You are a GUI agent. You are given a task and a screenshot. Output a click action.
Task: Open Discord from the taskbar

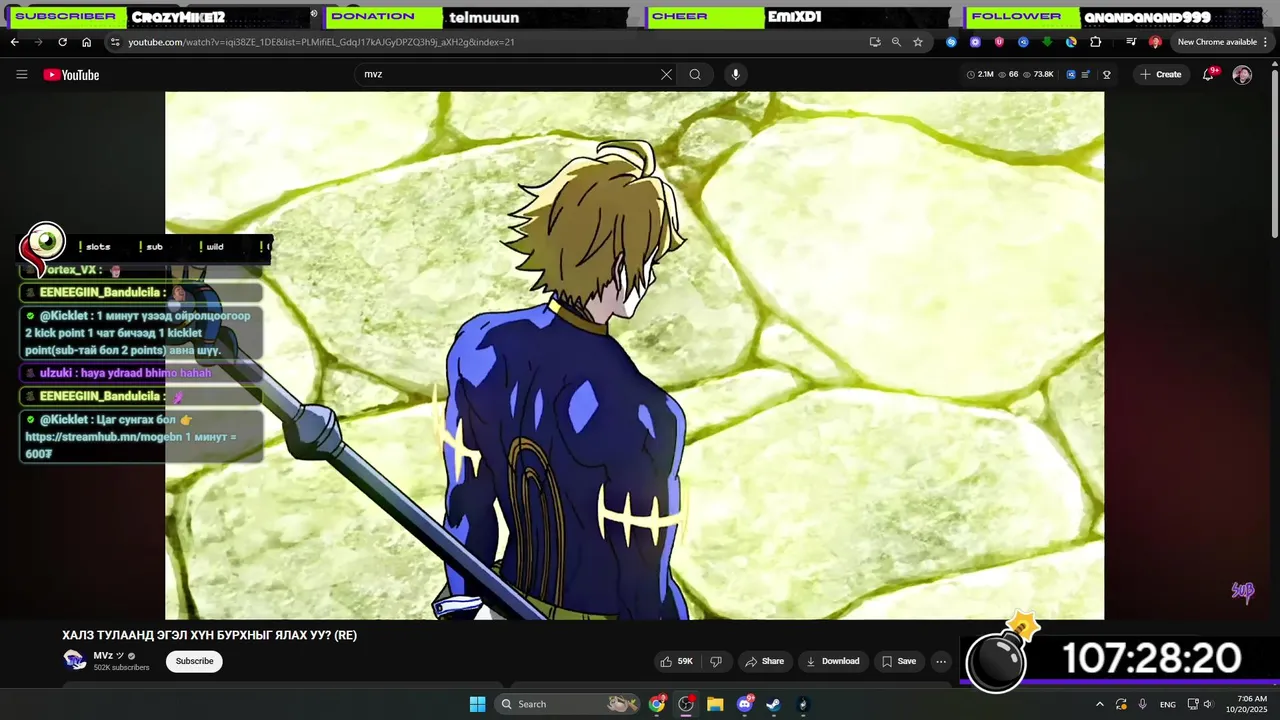745,704
